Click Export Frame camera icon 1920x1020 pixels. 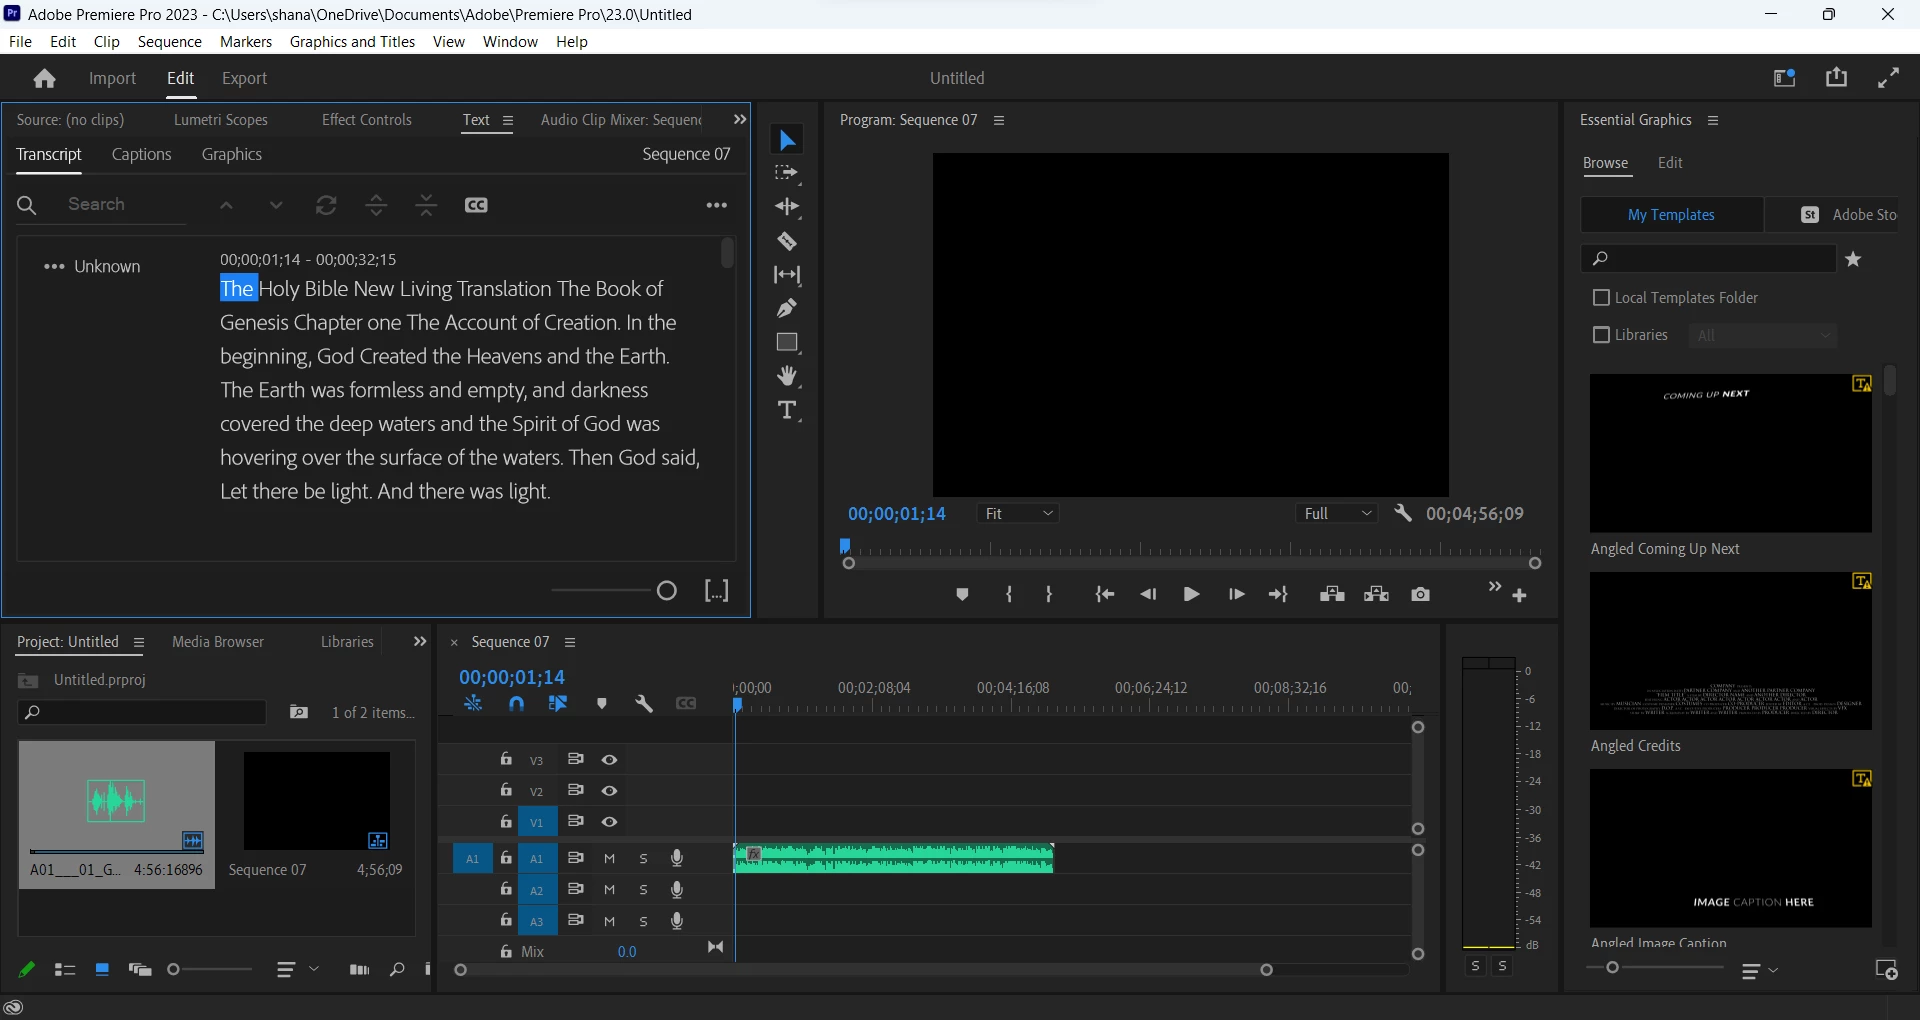coord(1420,594)
